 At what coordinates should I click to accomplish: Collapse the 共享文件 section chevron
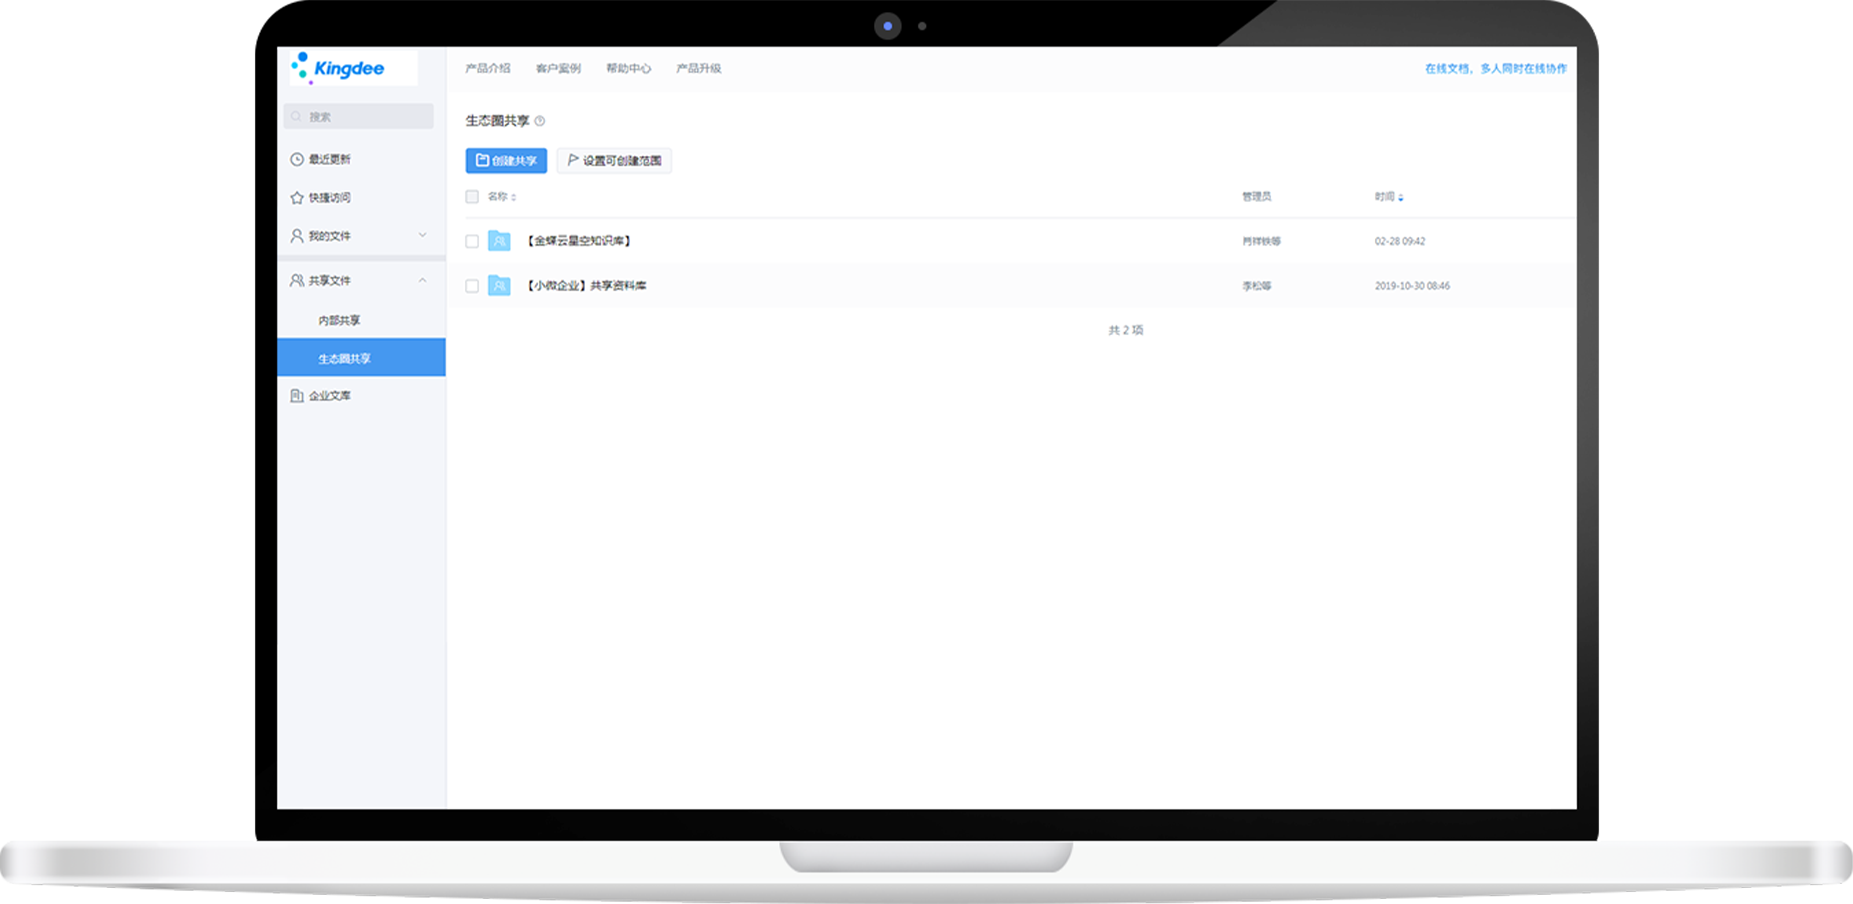coord(422,281)
